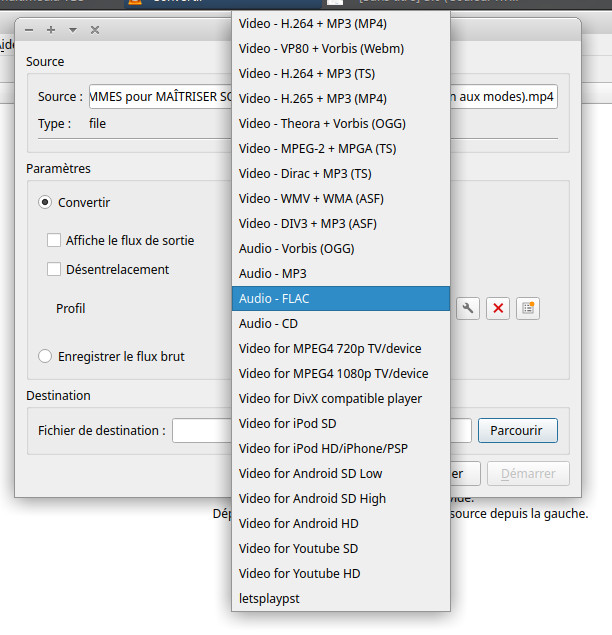Enable Affiche le flux de sortie
Viewport: 612px width, 635px height.
coord(54,240)
